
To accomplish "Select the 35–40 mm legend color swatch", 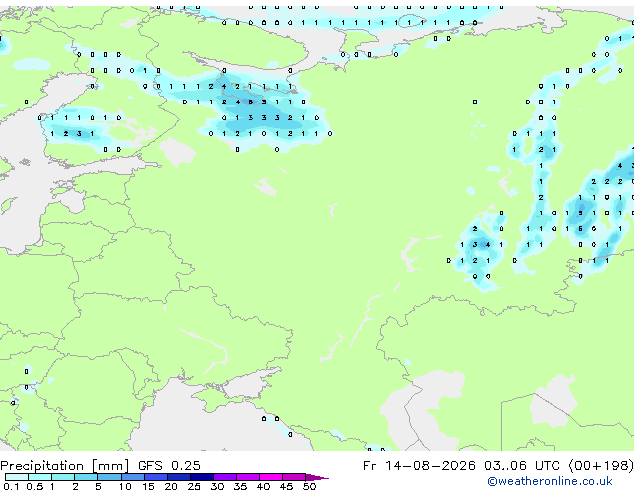I will [x=248, y=477].
